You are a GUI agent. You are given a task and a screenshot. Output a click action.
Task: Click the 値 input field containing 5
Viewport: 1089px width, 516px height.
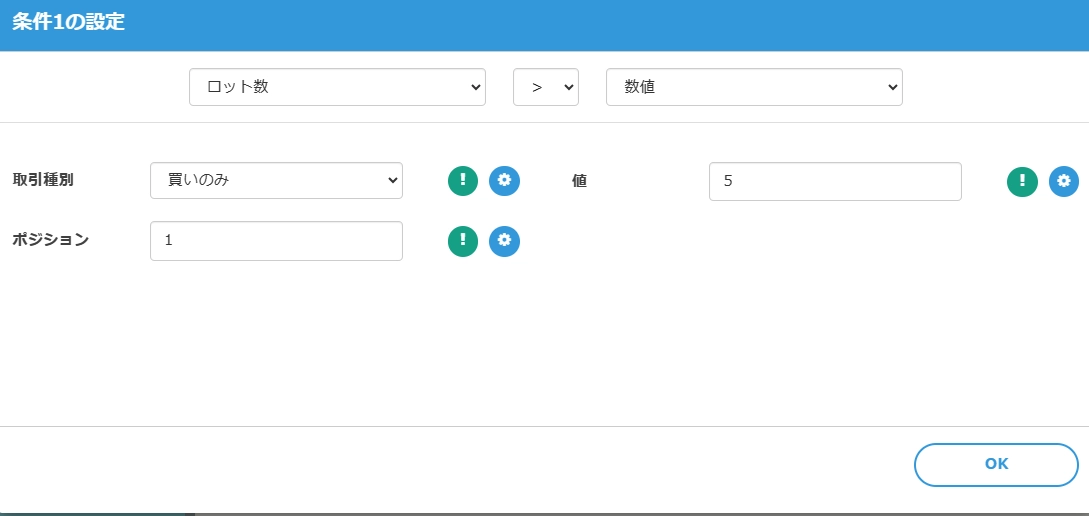coord(835,182)
